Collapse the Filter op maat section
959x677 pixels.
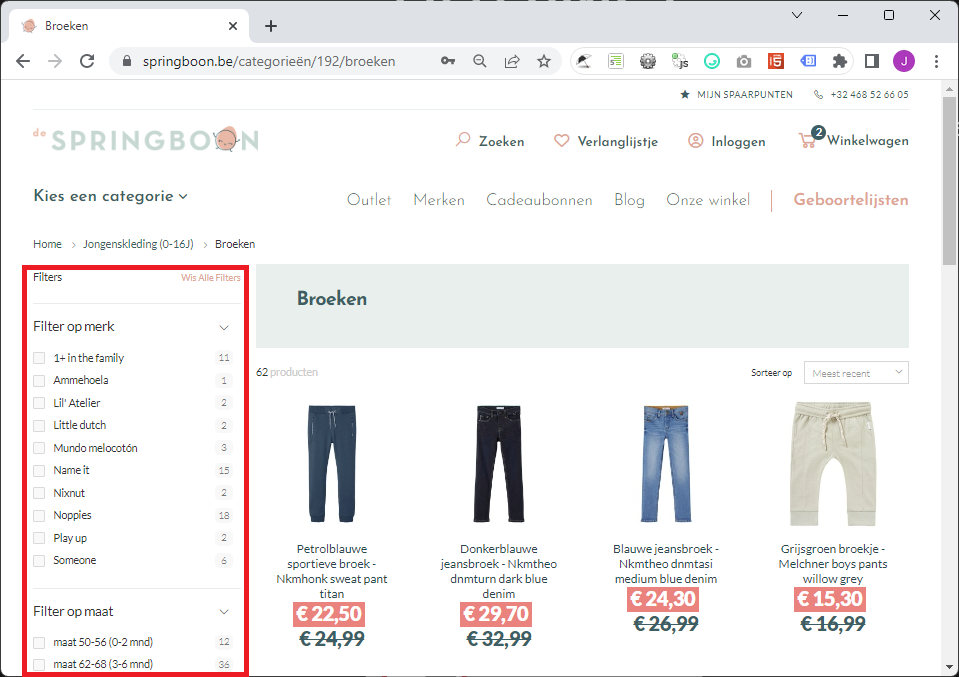(x=224, y=612)
